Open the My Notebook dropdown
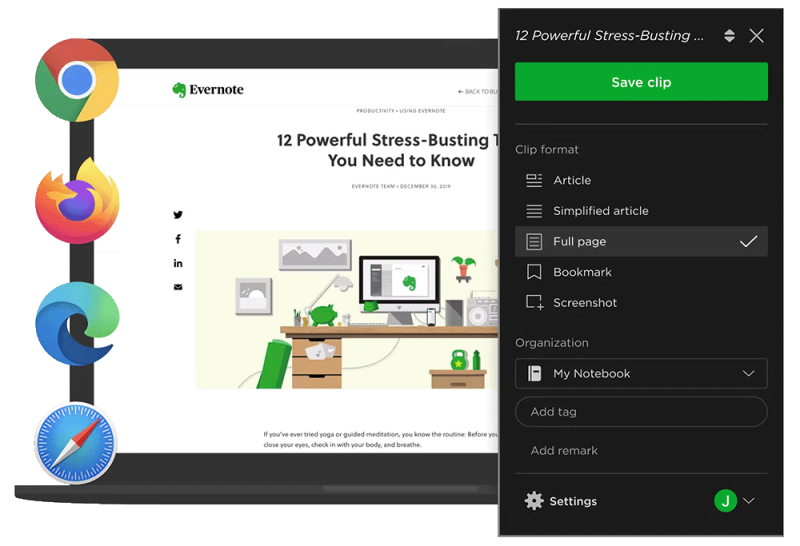The height and width of the screenshot is (546, 800). (641, 374)
